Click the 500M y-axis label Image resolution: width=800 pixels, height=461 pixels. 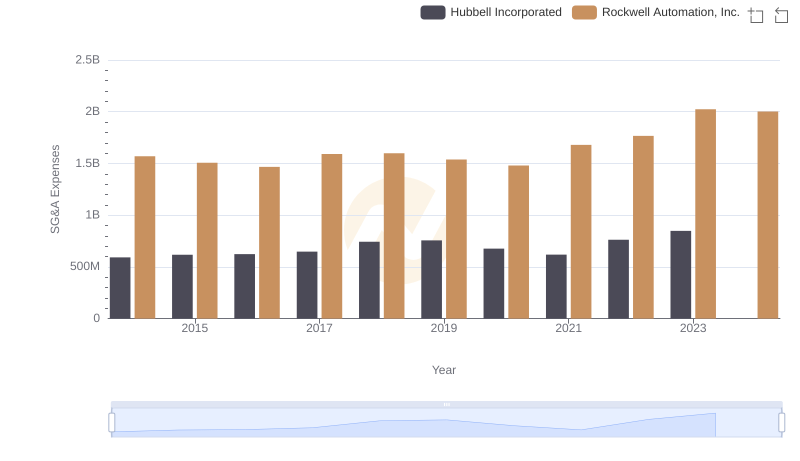pos(85,266)
